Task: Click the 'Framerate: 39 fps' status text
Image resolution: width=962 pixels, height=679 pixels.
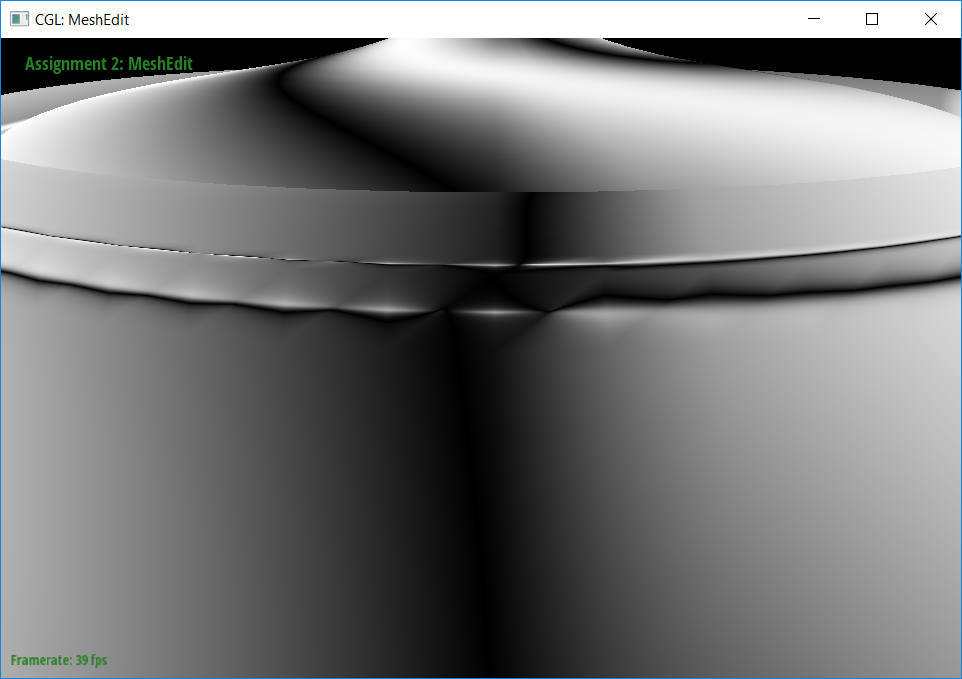Action: coord(59,660)
